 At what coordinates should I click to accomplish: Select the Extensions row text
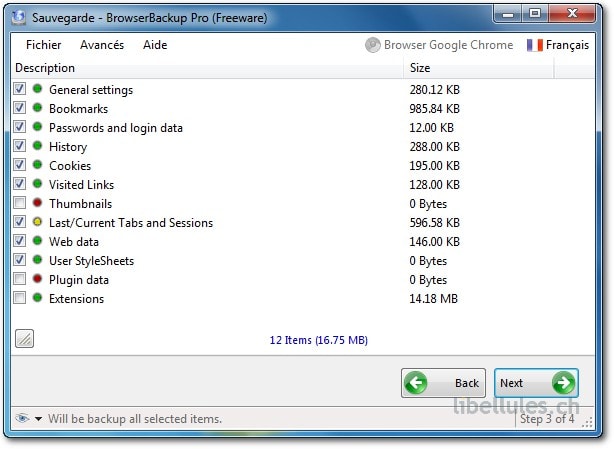pyautogui.click(x=76, y=299)
